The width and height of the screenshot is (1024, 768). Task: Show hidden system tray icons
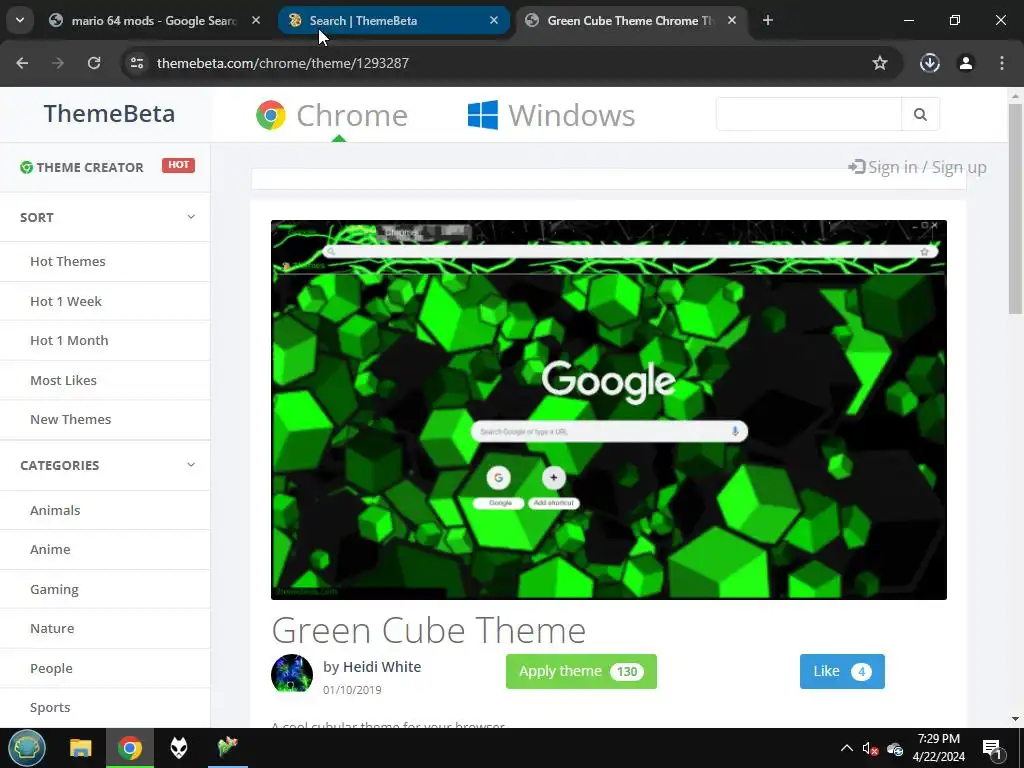pyautogui.click(x=846, y=748)
